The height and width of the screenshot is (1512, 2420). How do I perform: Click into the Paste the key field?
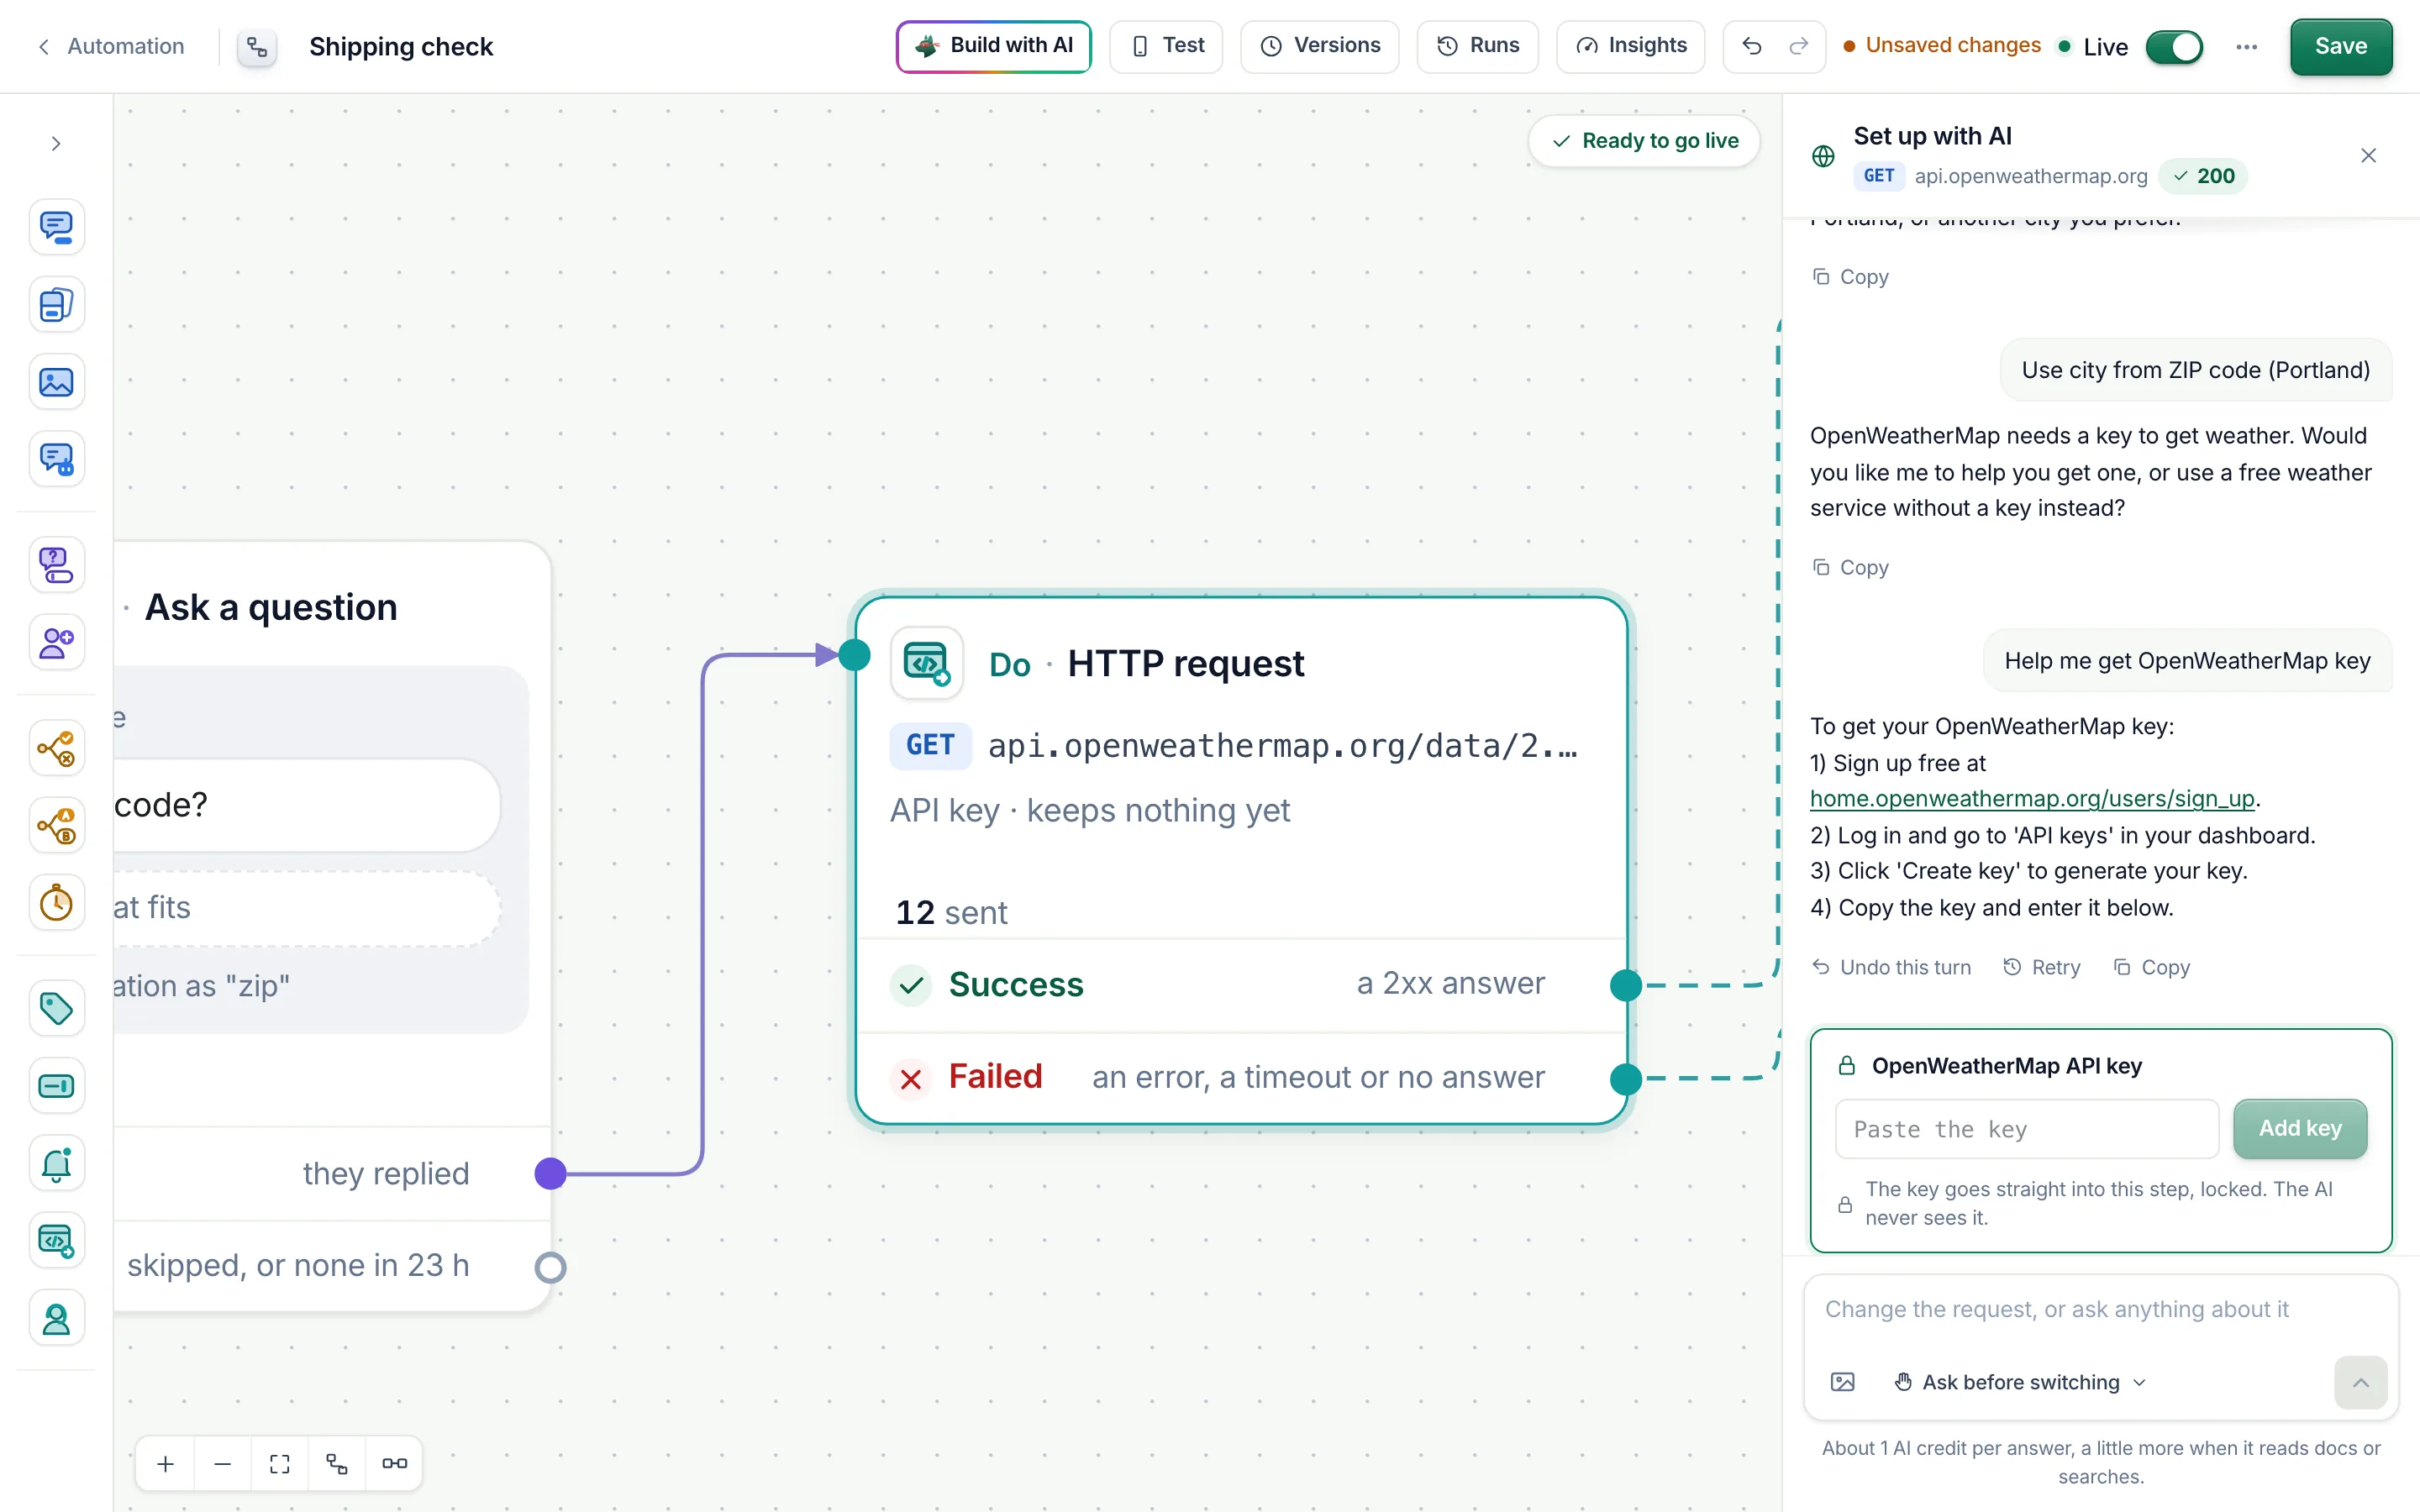tap(2027, 1129)
